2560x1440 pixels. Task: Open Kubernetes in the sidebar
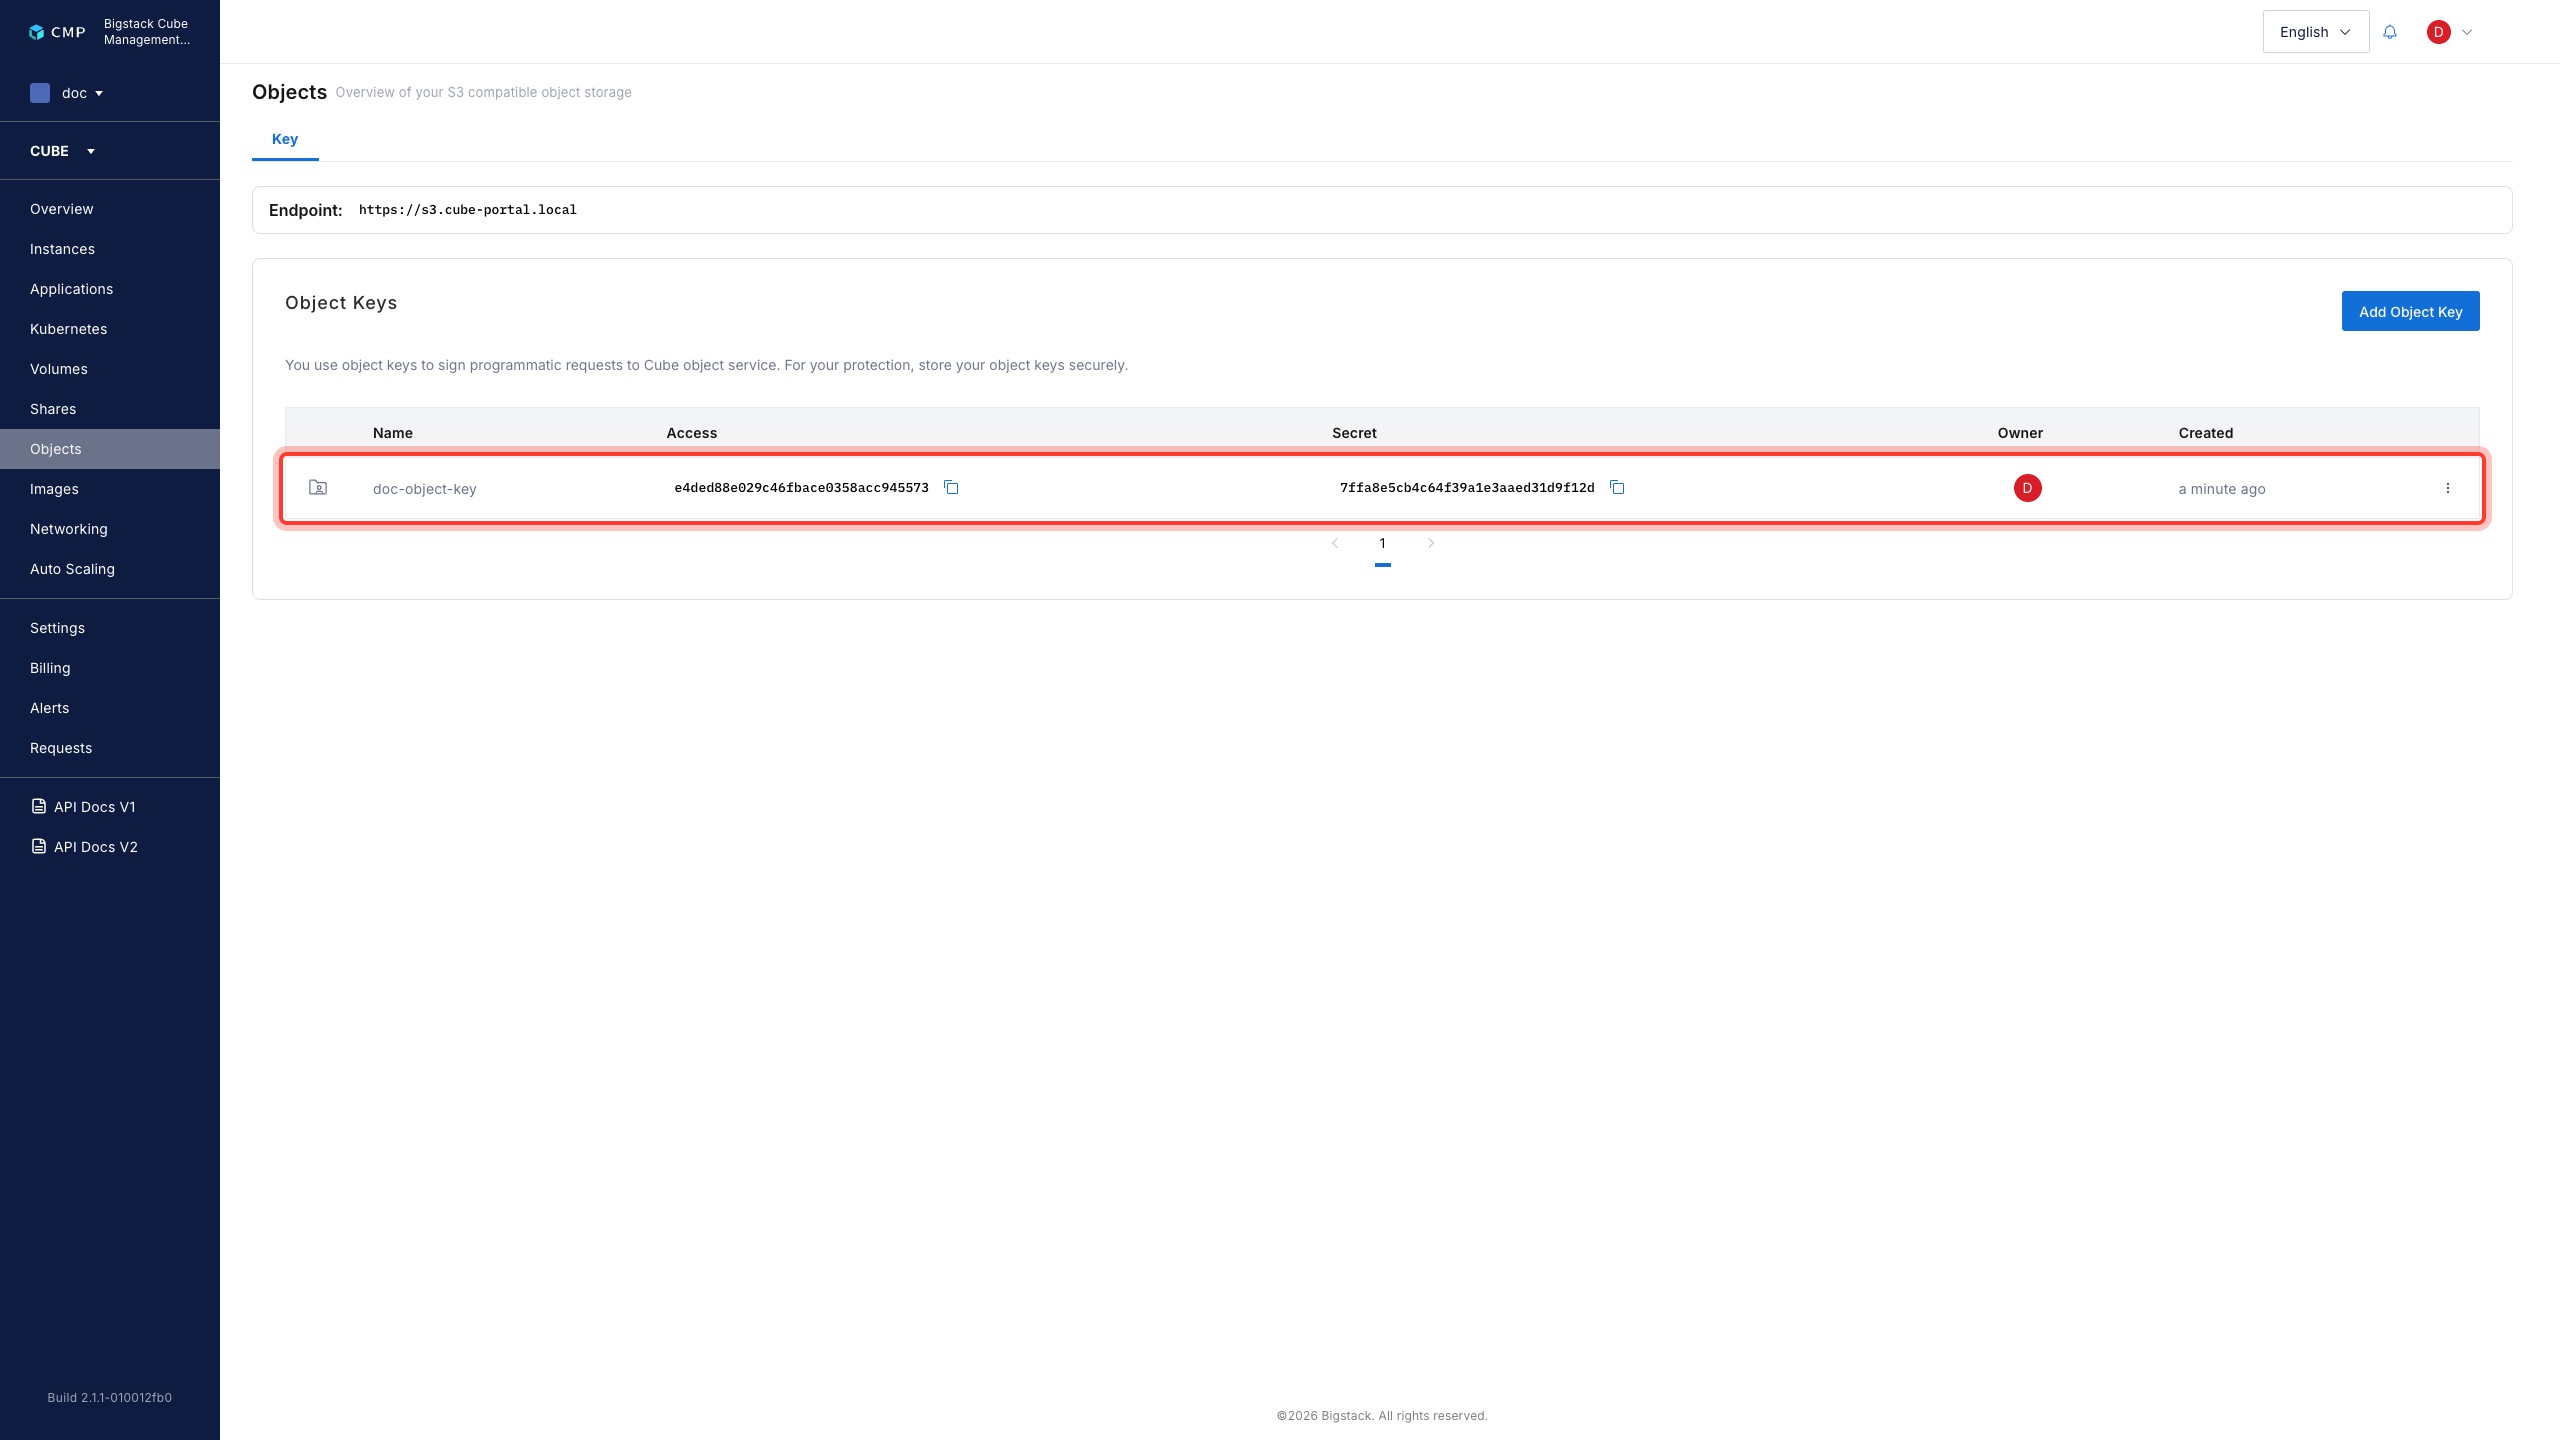[x=110, y=329]
